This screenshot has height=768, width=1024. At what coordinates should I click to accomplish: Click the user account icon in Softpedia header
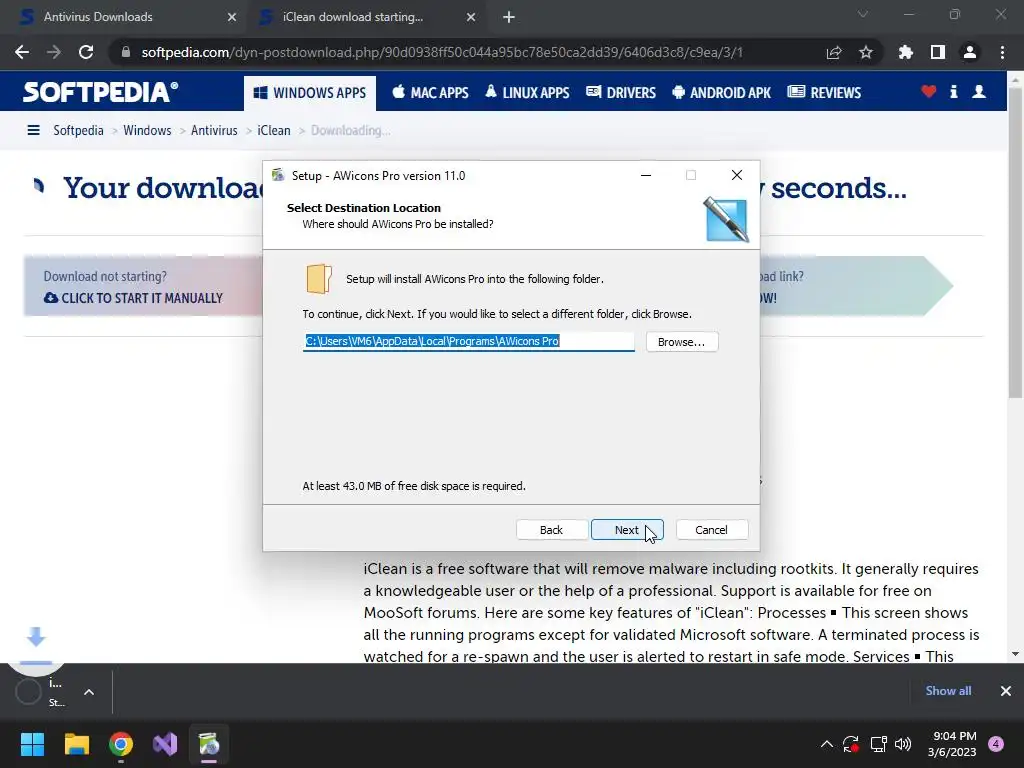point(979,91)
